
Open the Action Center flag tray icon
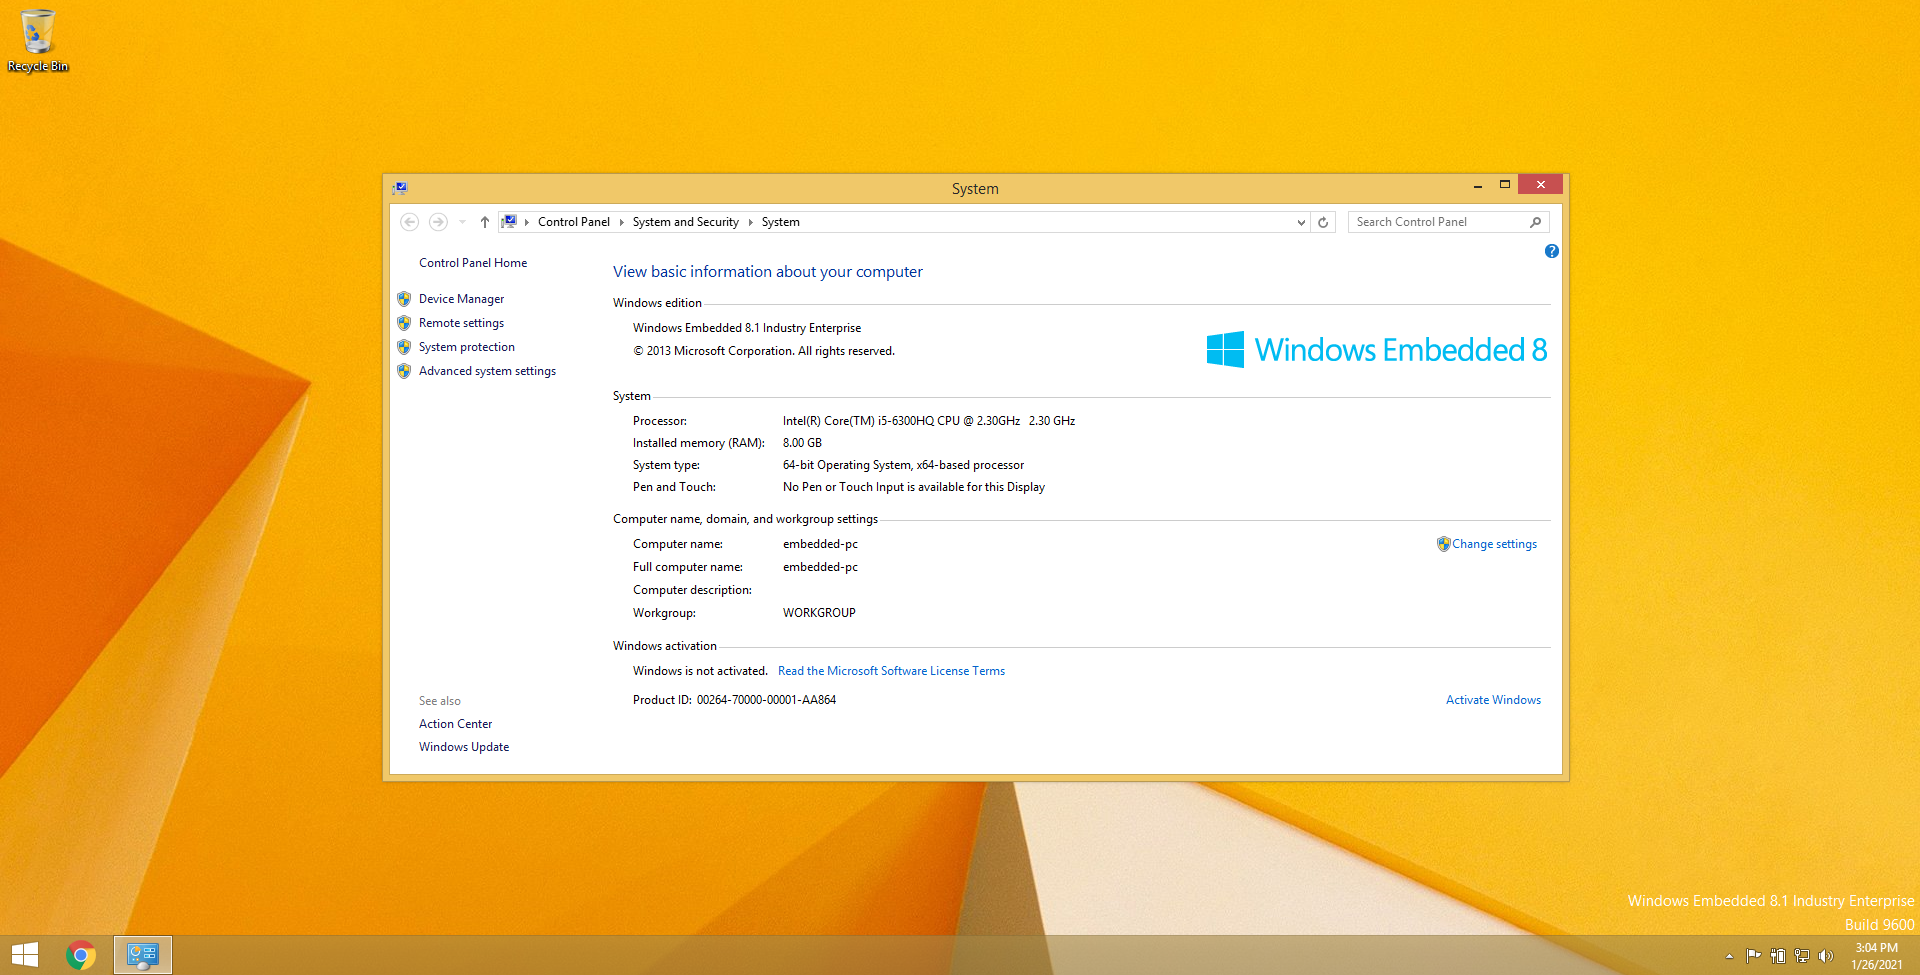click(x=1753, y=956)
